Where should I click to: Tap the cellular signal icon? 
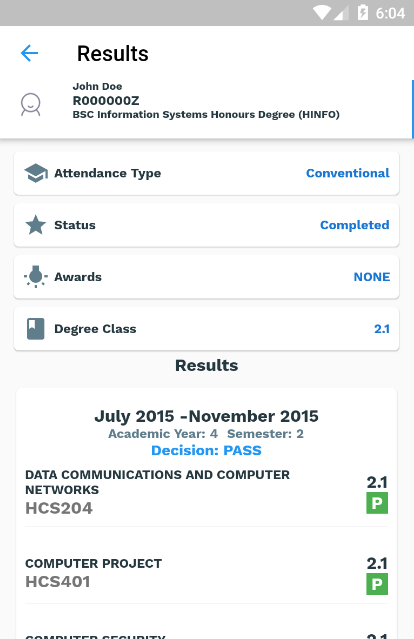pos(341,13)
